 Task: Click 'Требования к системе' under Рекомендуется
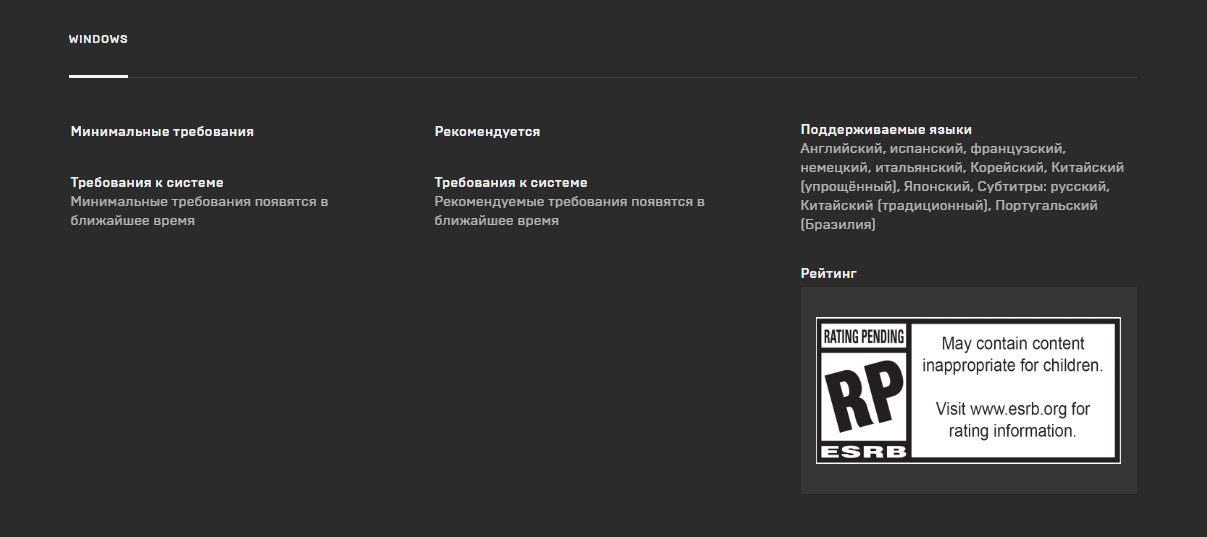(x=511, y=182)
